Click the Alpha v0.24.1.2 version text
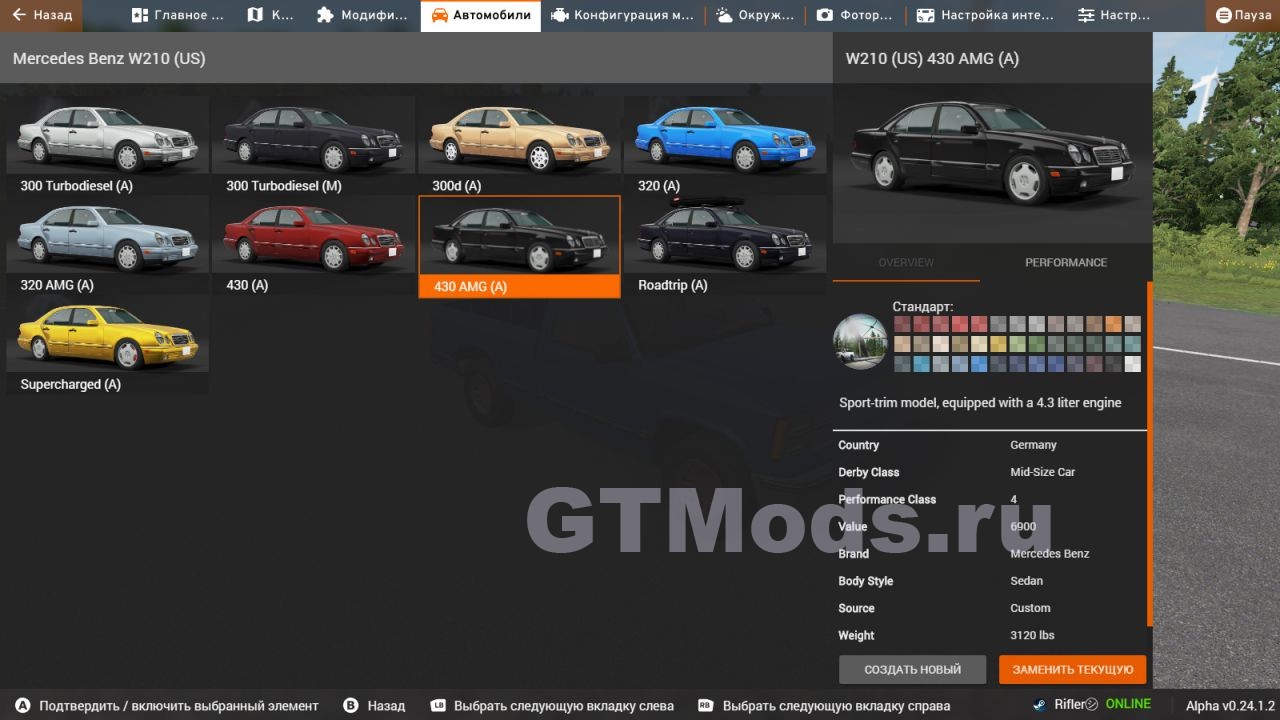The width and height of the screenshot is (1280, 720). 1230,705
